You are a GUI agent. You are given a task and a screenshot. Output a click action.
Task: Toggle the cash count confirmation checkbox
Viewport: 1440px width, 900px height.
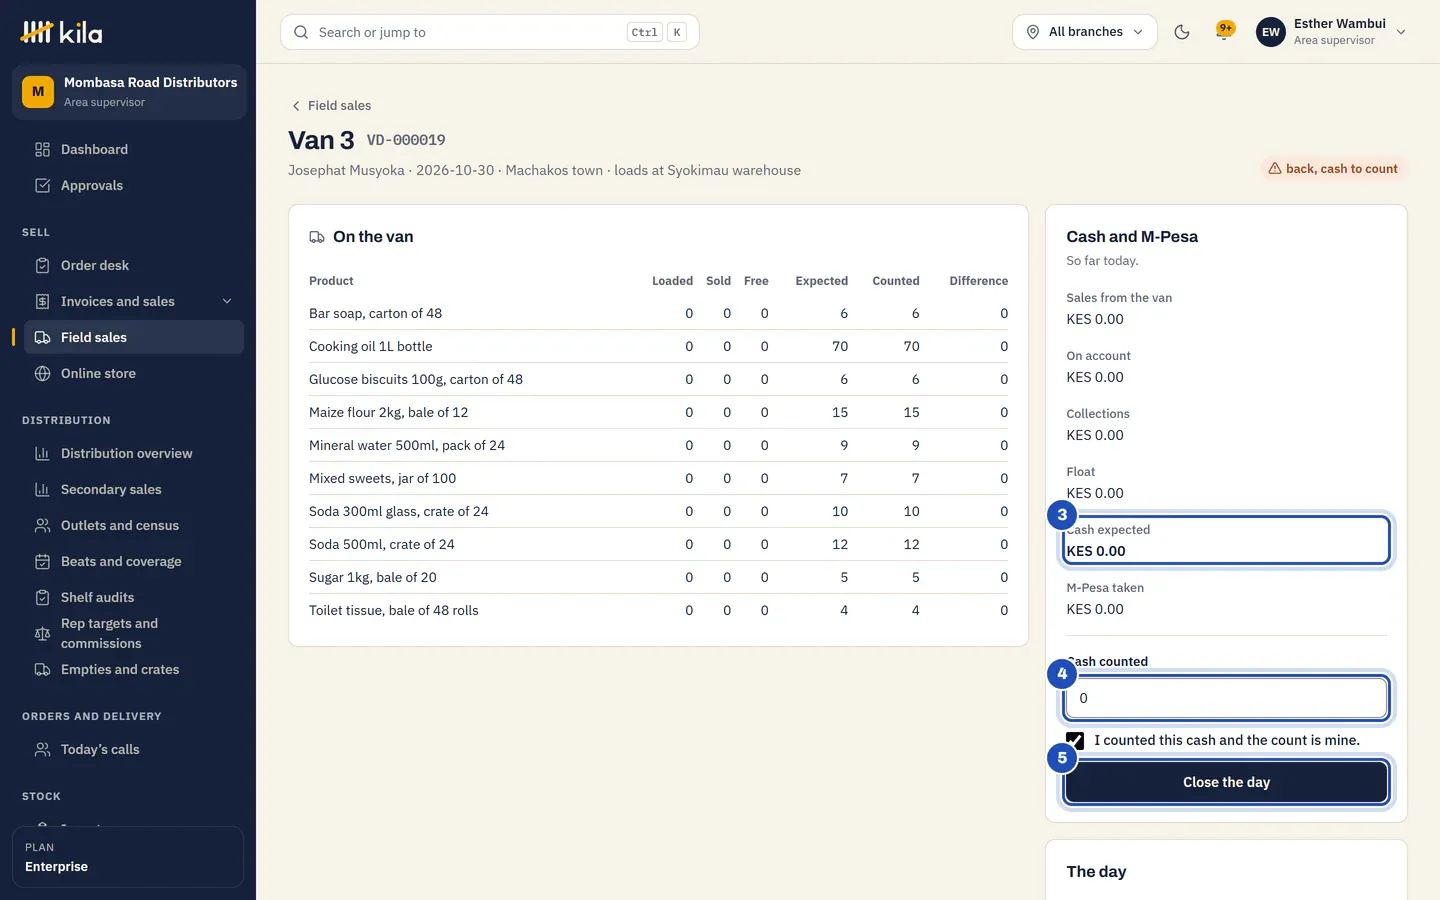(x=1075, y=741)
